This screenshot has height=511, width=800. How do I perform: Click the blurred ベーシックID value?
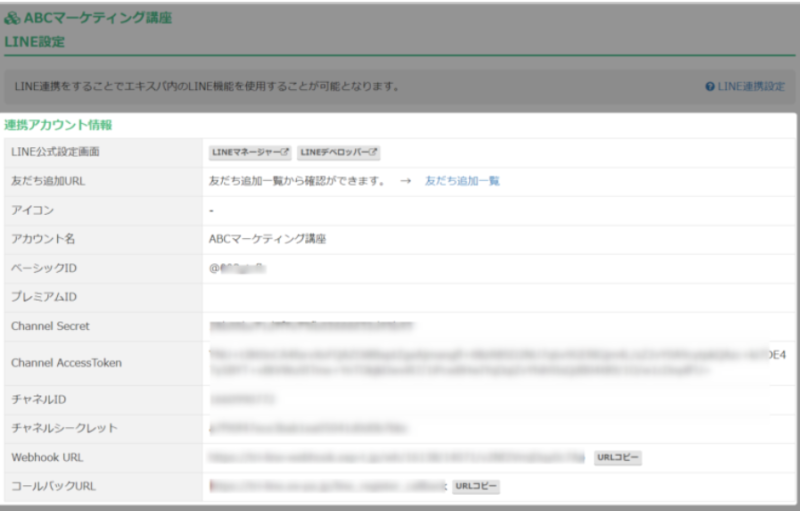pos(238,268)
